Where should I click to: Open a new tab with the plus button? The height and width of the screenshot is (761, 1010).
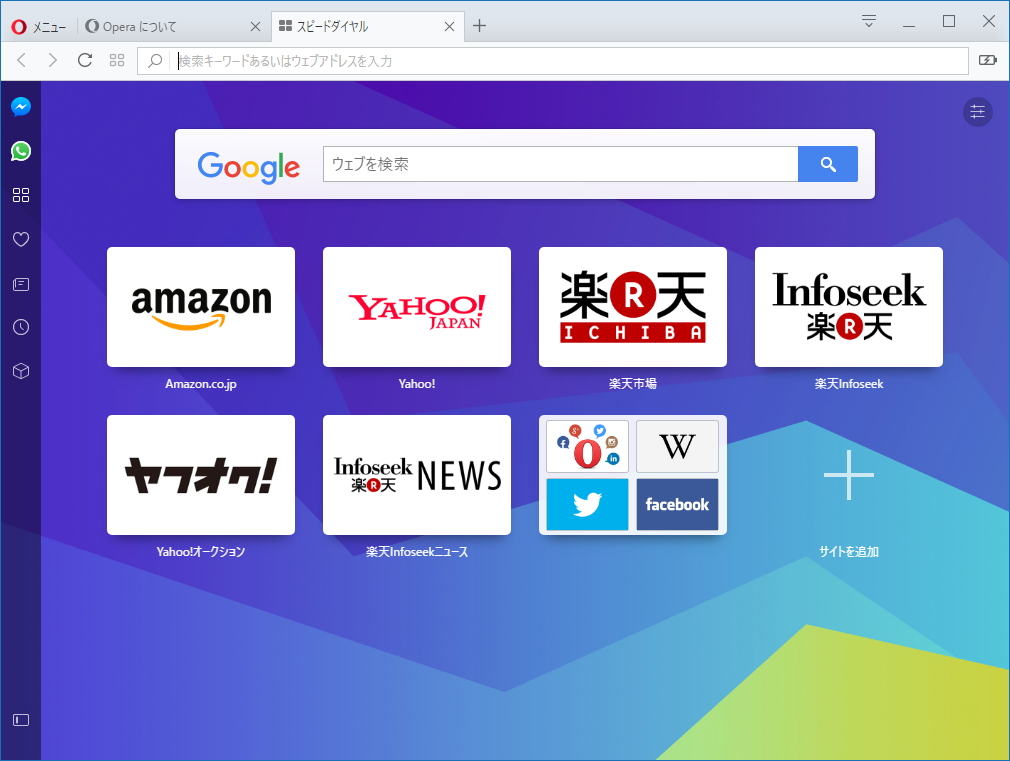[x=479, y=27]
